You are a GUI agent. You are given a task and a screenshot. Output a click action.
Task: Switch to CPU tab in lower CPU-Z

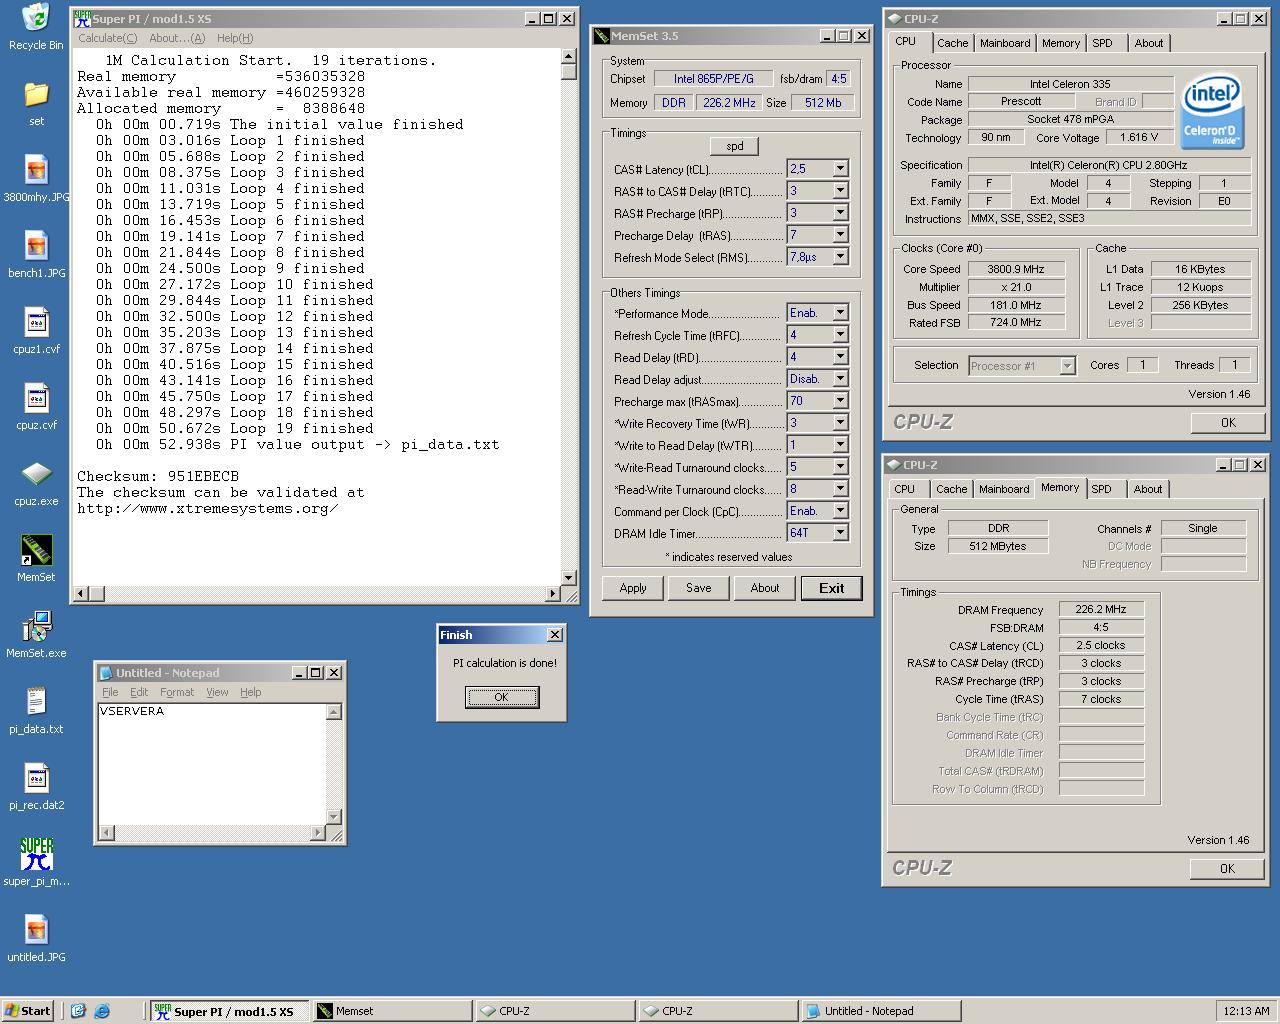[904, 489]
